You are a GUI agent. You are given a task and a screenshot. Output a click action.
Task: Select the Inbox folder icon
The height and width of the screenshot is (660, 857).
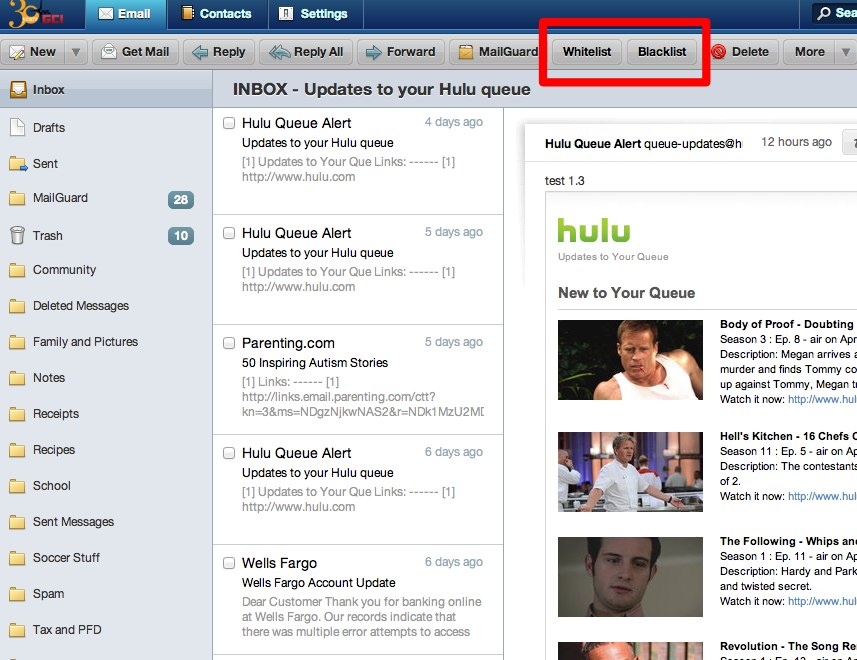click(x=18, y=90)
